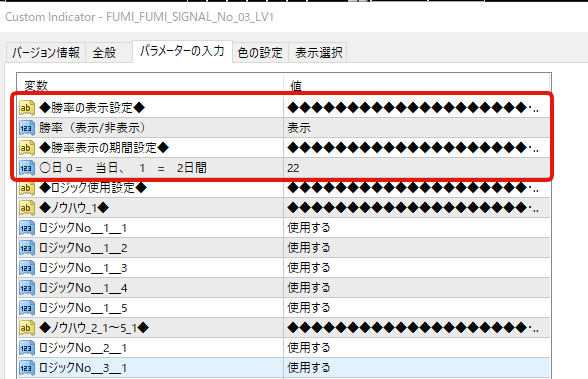Click the Custom Indicator FUMI_FUMI_SIGNAL title text
The width and height of the screenshot is (588, 379).
point(140,17)
